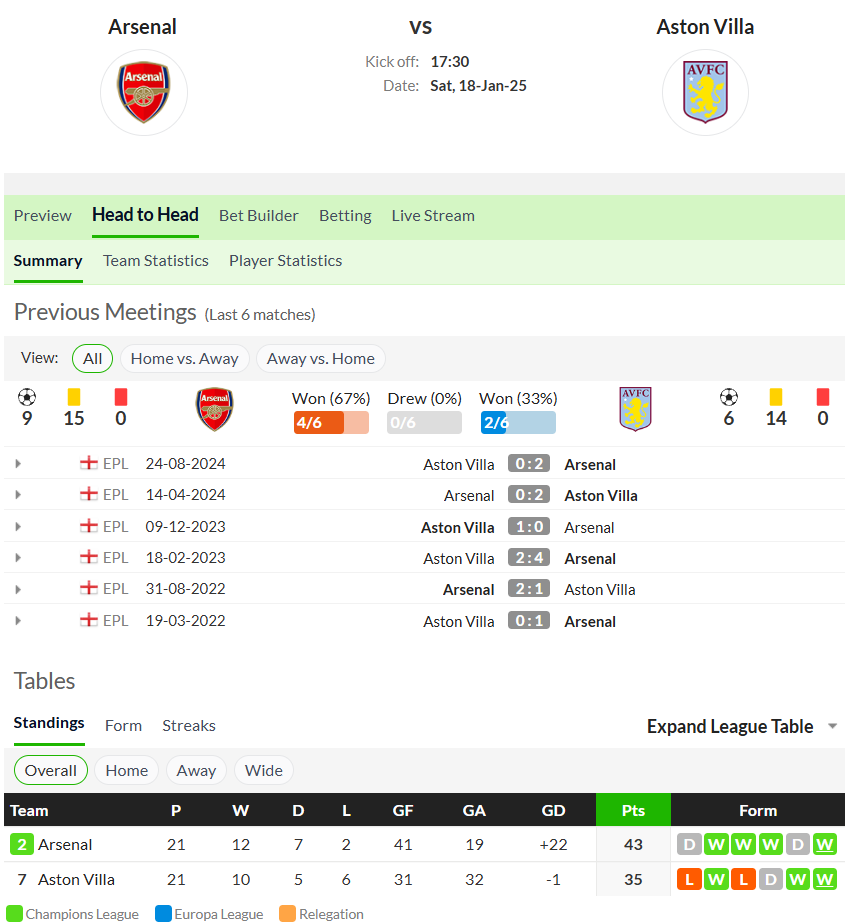
Task: Select the Home vs. Away view filter
Action: pos(185,359)
